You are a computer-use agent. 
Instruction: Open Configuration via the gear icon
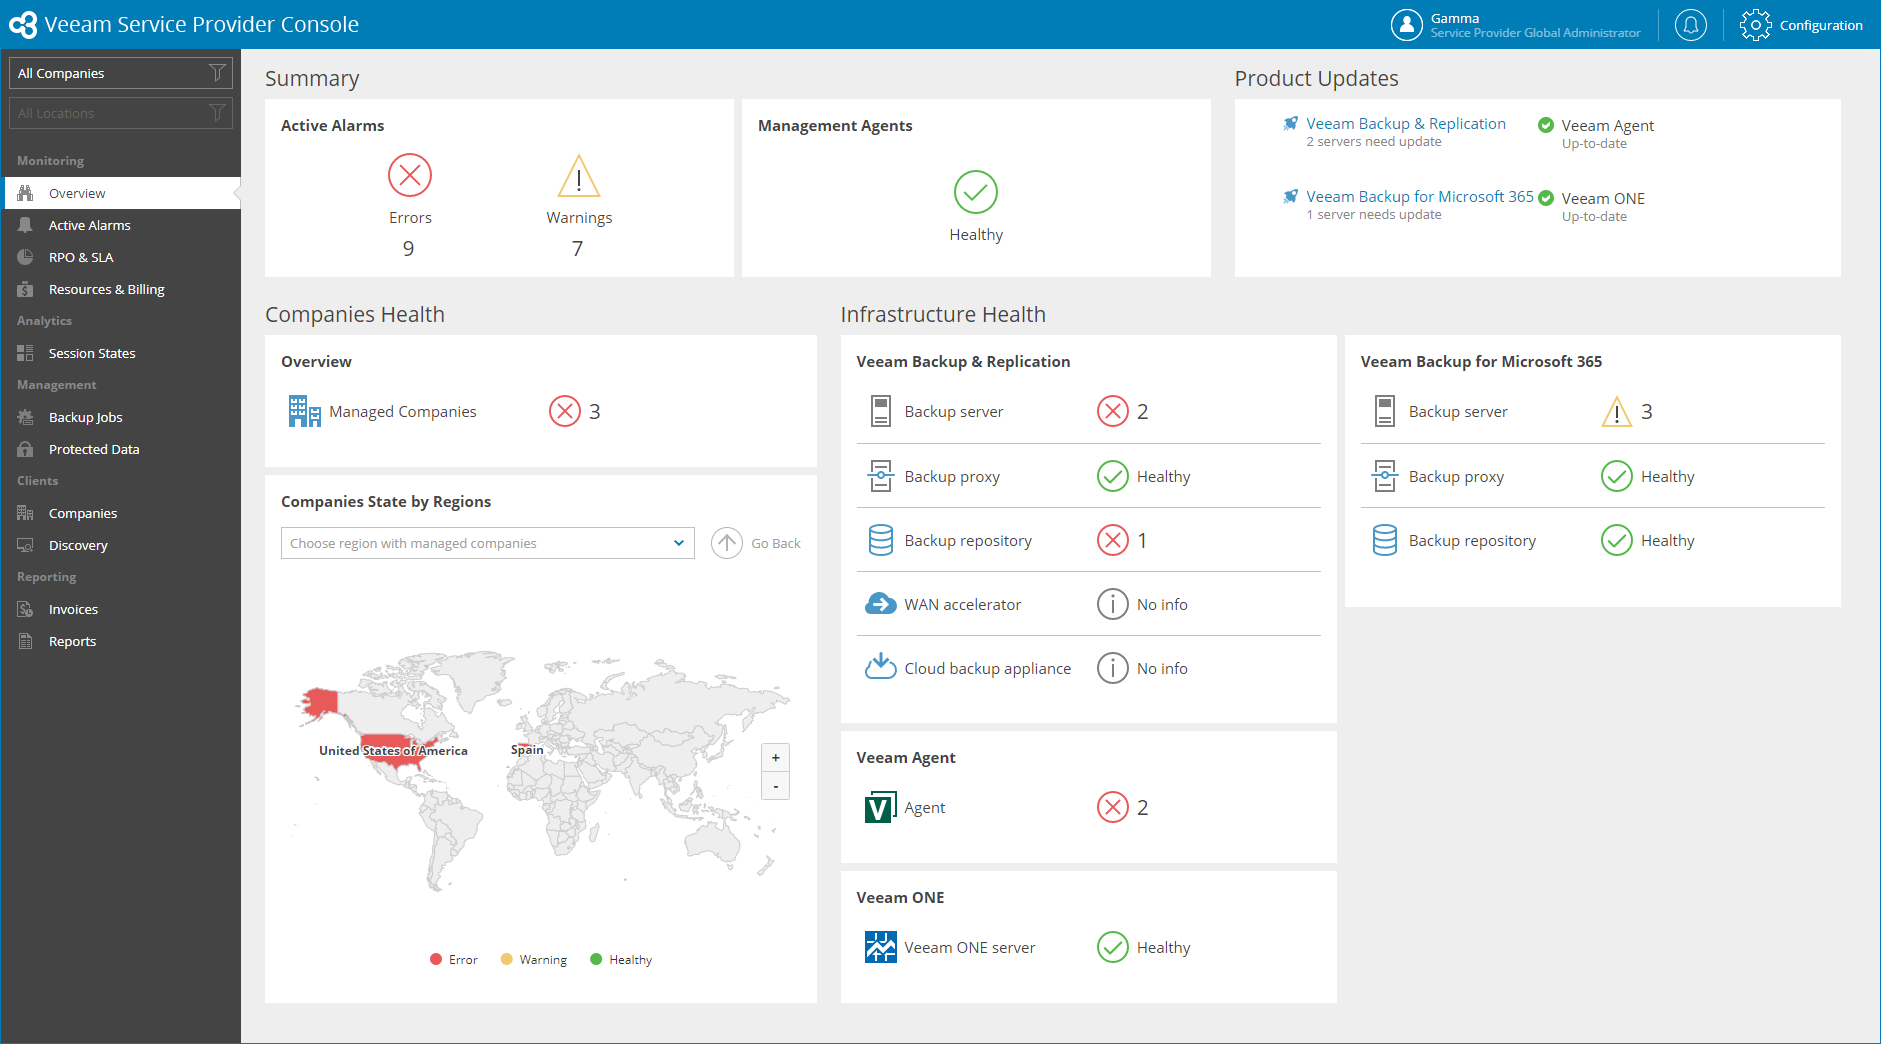[x=1755, y=25]
